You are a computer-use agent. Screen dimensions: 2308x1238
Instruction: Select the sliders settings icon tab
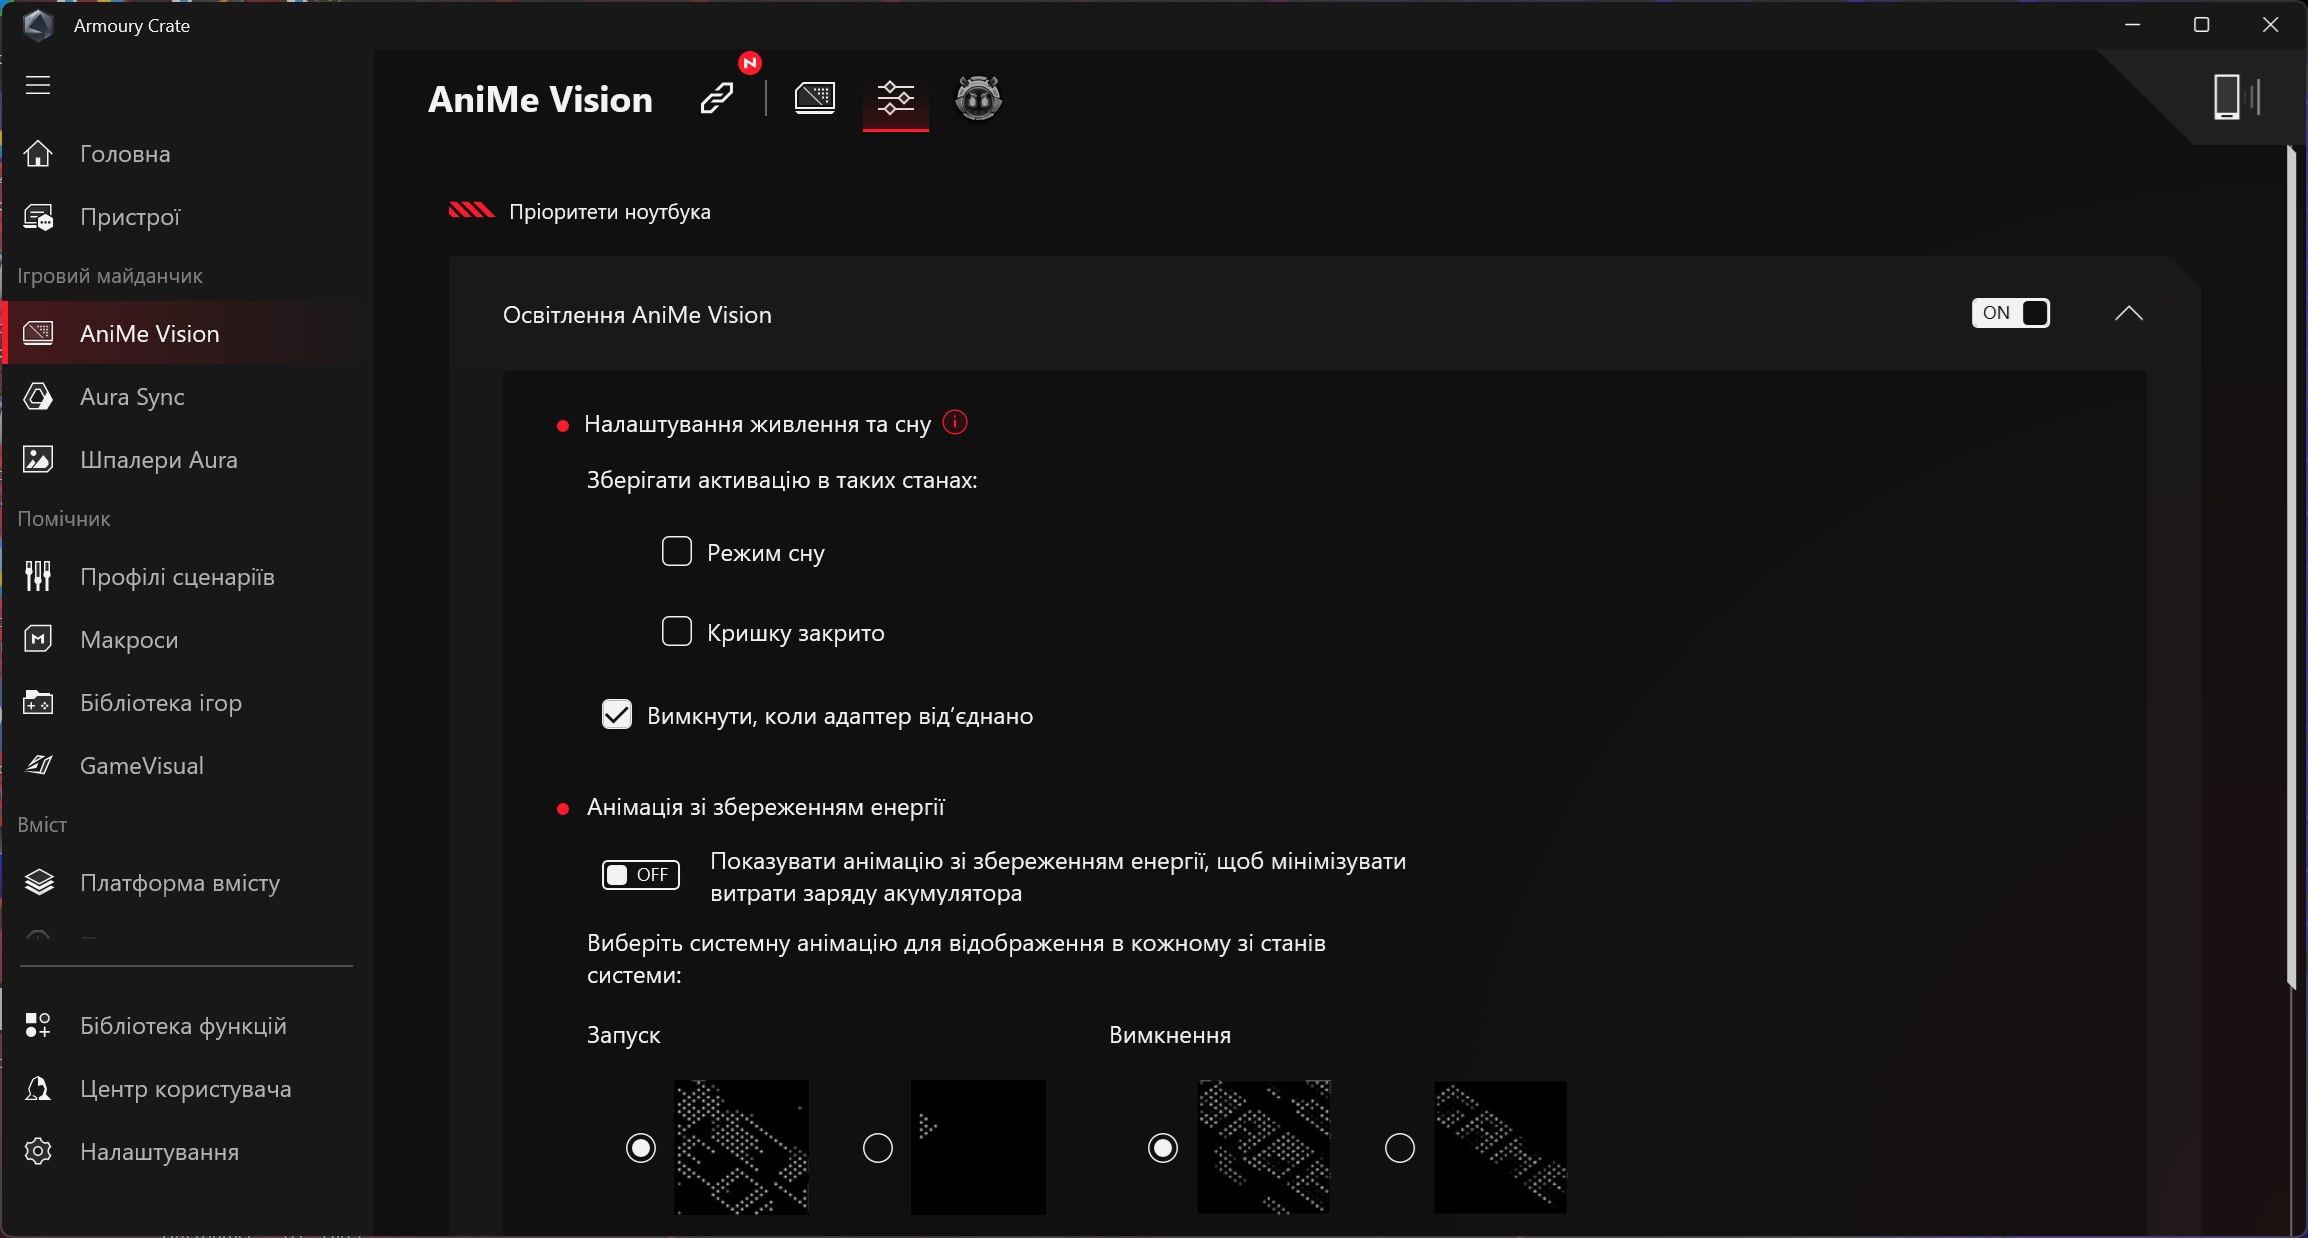tap(895, 98)
